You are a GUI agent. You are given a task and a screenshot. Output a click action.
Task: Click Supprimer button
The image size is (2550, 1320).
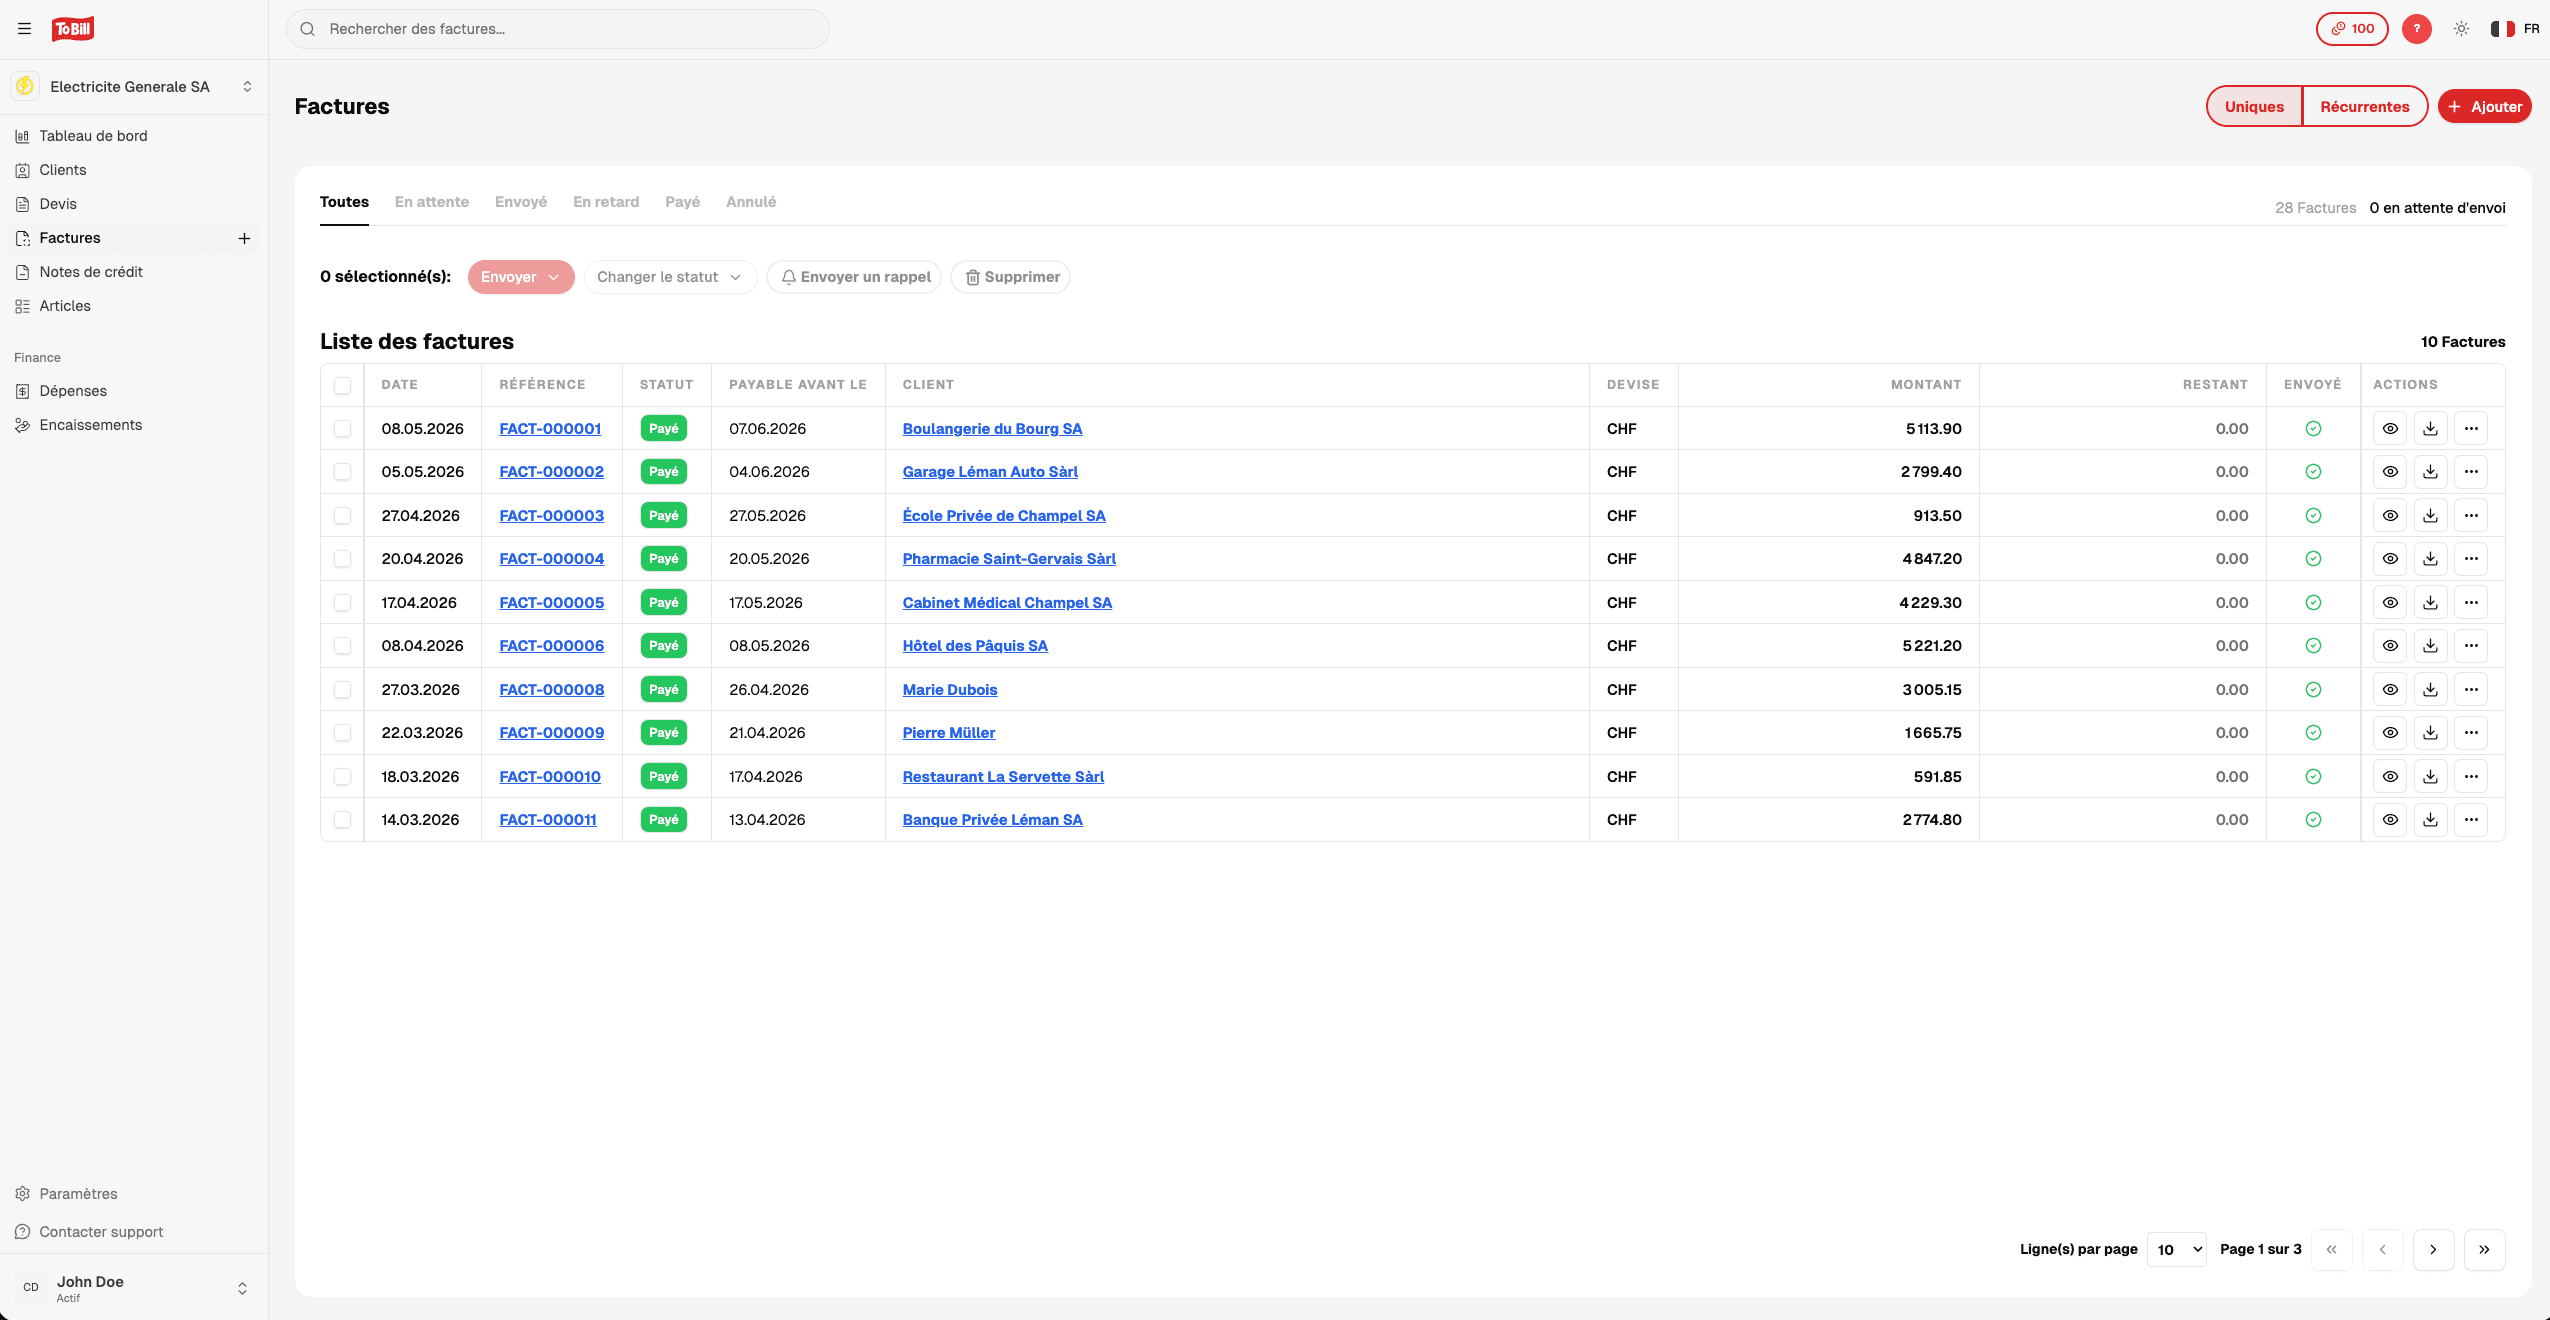[1010, 277]
